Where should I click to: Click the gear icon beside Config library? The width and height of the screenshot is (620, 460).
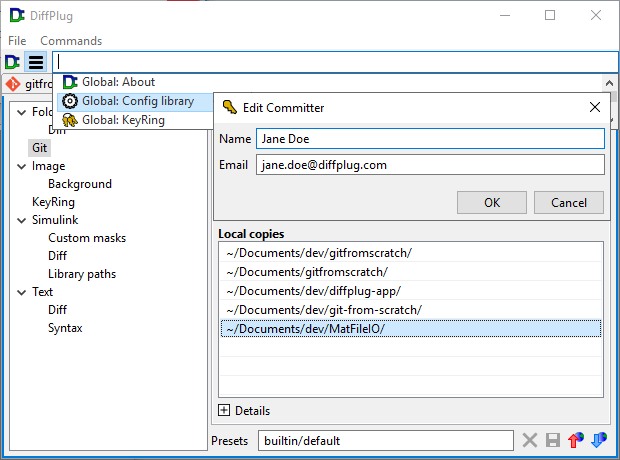[70, 101]
